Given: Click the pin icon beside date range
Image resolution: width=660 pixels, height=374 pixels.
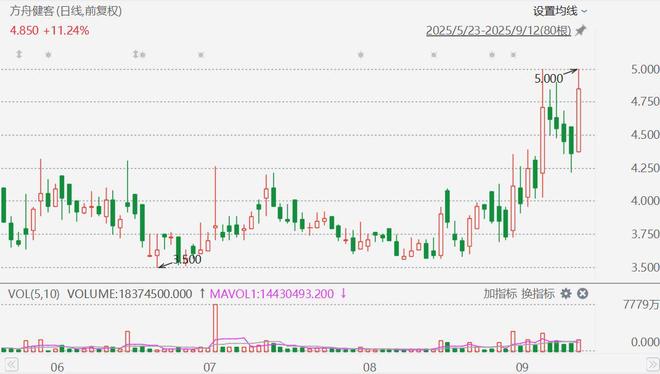Looking at the screenshot, I should [x=581, y=30].
